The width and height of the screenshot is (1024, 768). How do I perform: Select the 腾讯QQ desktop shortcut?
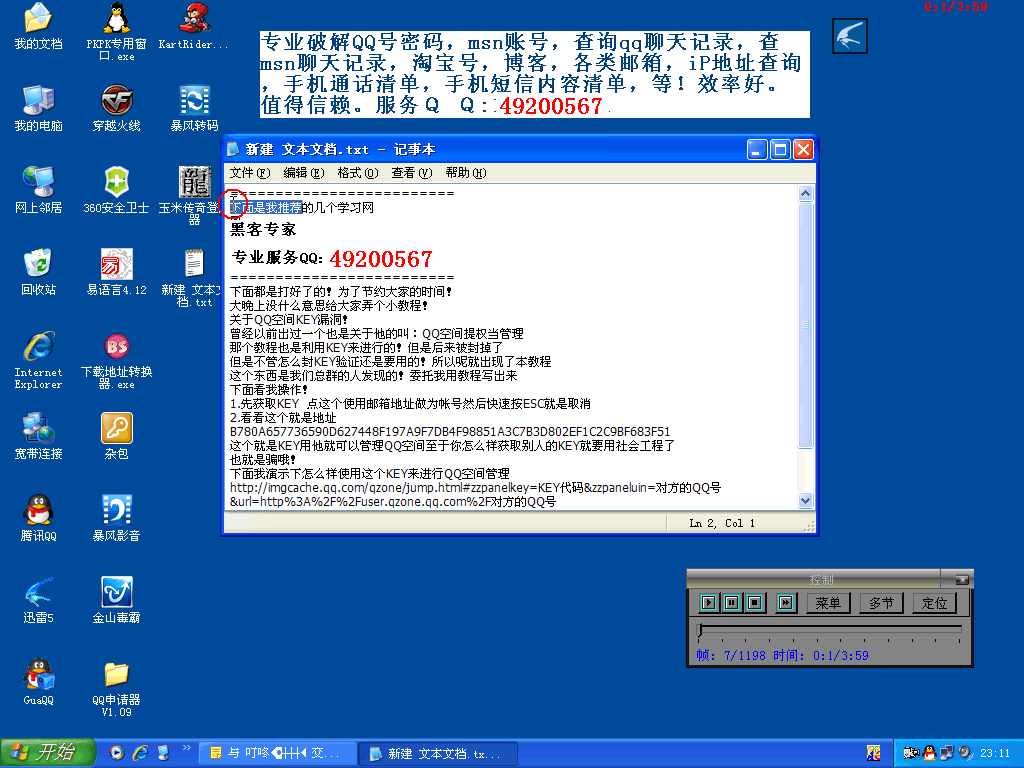tap(38, 518)
